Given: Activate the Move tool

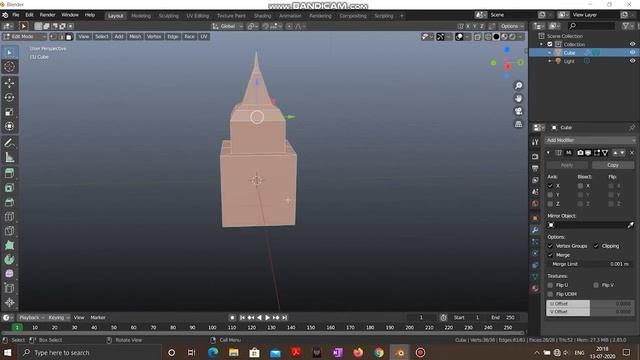Looking at the screenshot, I should (9, 83).
